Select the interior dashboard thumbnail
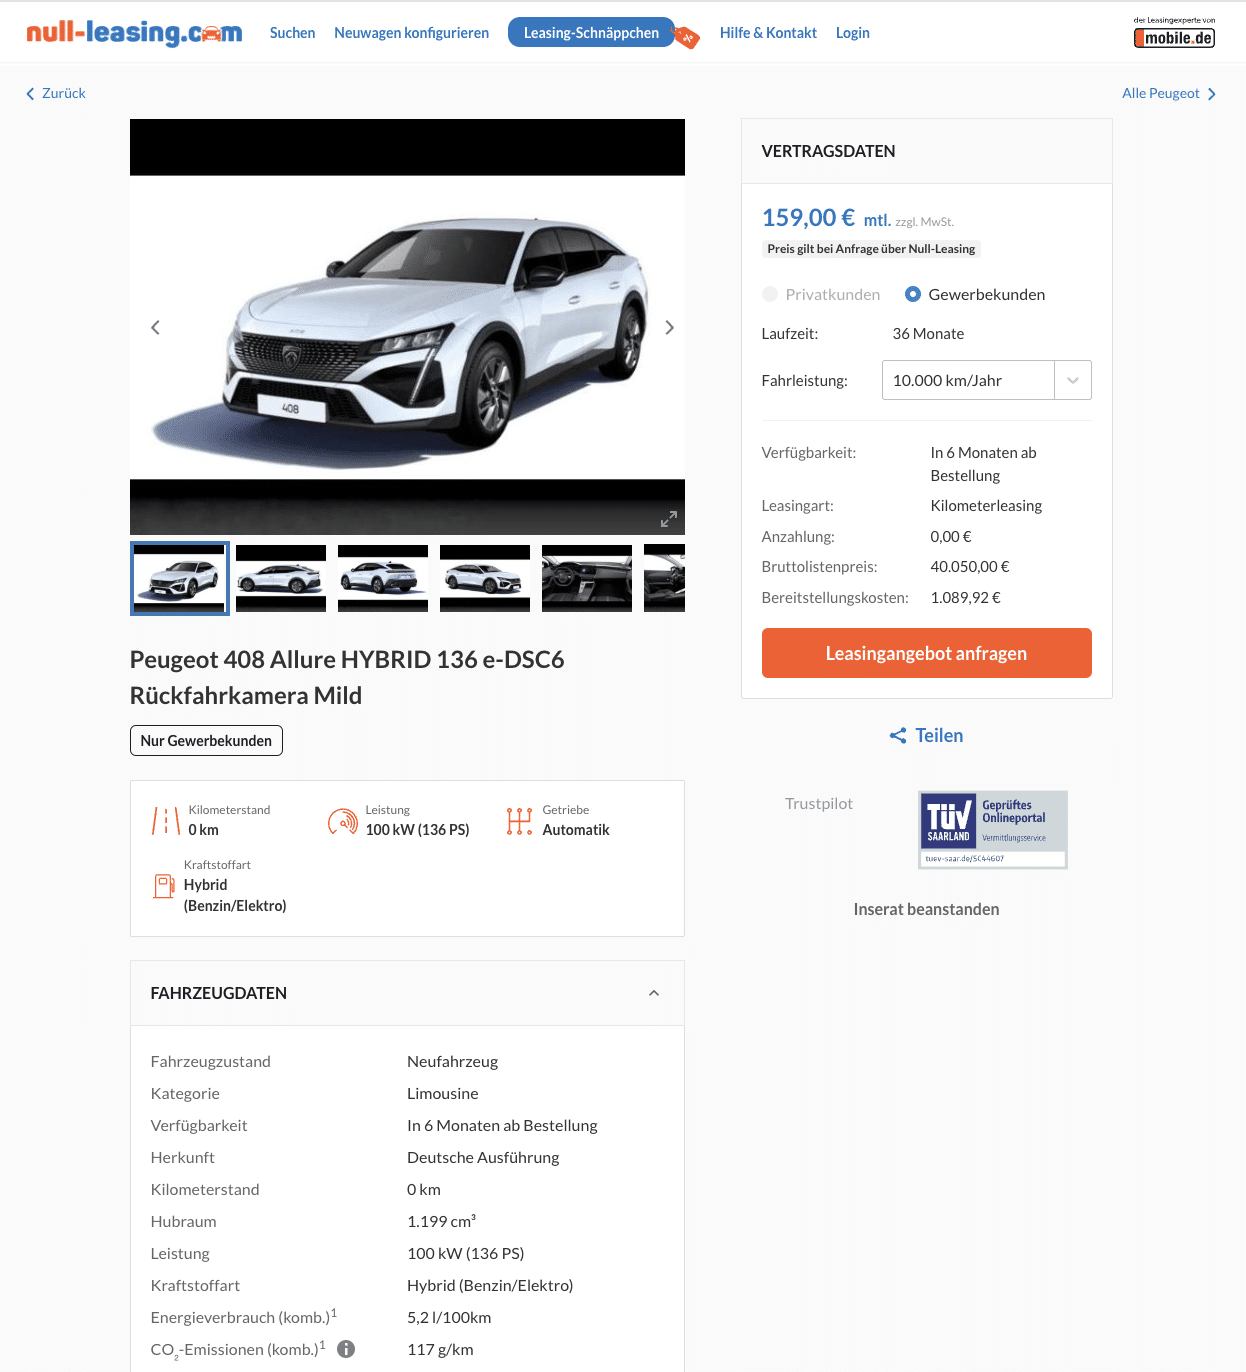The height and width of the screenshot is (1372, 1246). (x=587, y=578)
